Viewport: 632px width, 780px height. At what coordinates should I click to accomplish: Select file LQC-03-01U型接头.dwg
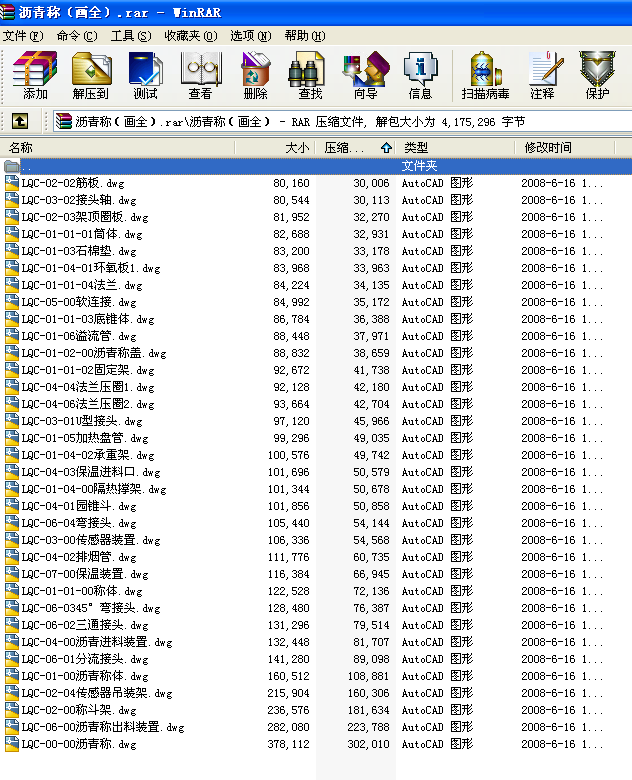pyautogui.click(x=82, y=421)
